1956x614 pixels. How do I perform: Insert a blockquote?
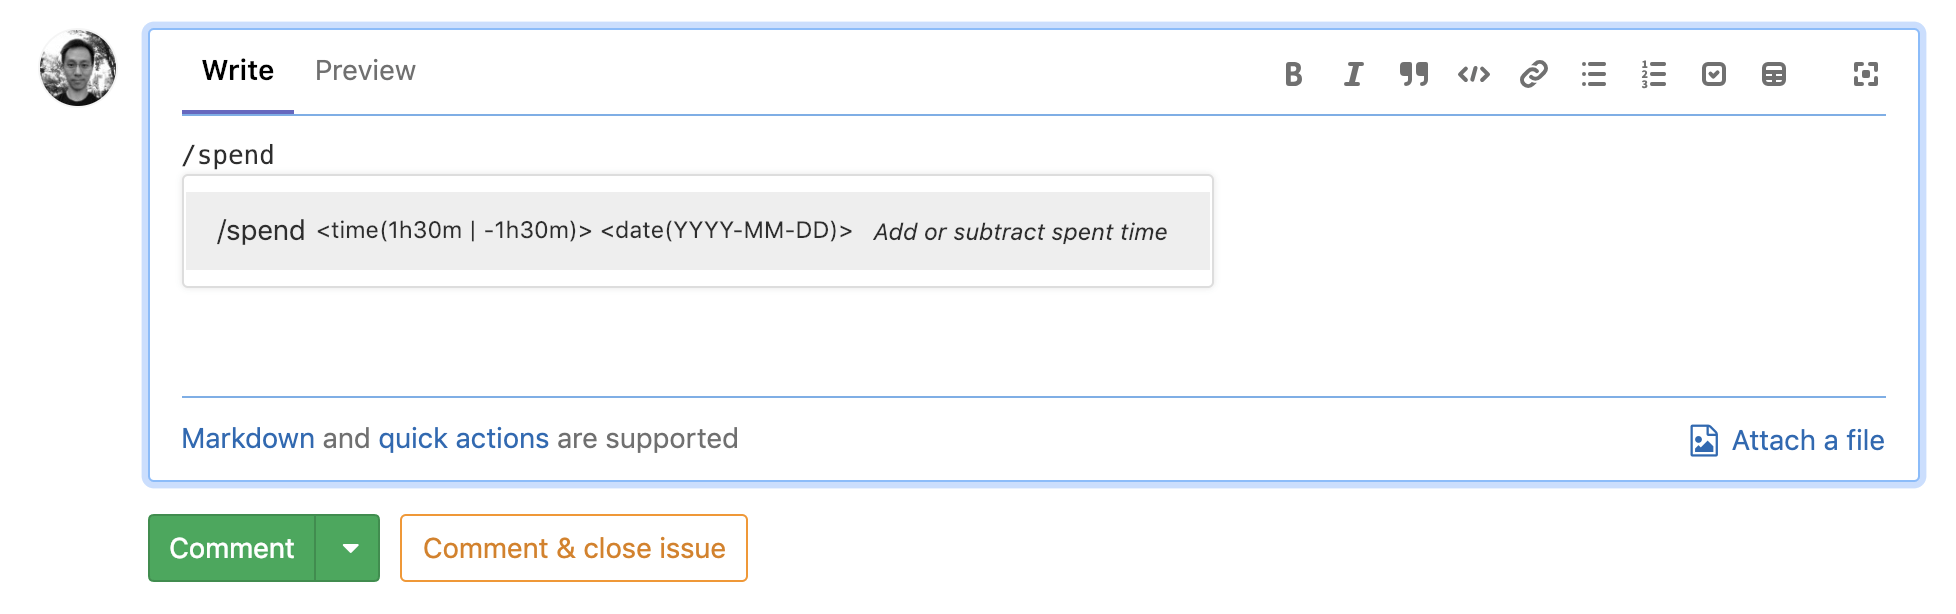(x=1413, y=74)
